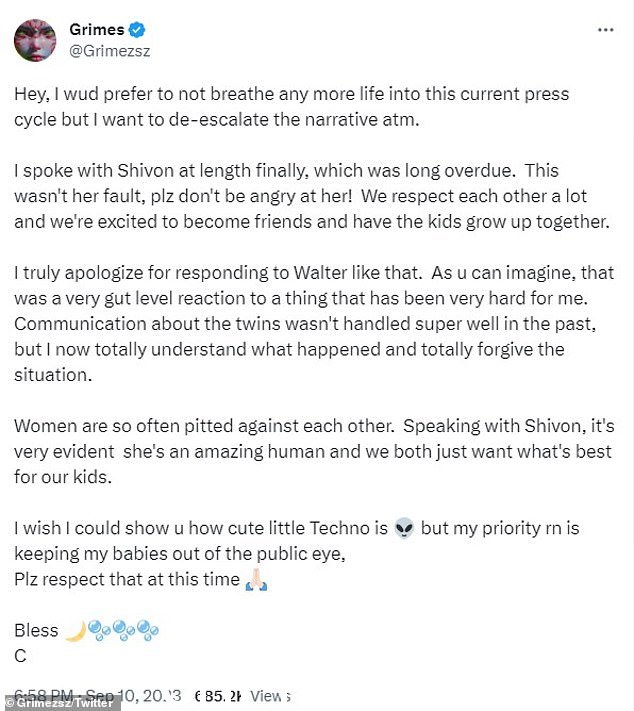Click the Grimezsz/Twitter copyright watermark
The width and height of the screenshot is (634, 711).
(x=61, y=703)
